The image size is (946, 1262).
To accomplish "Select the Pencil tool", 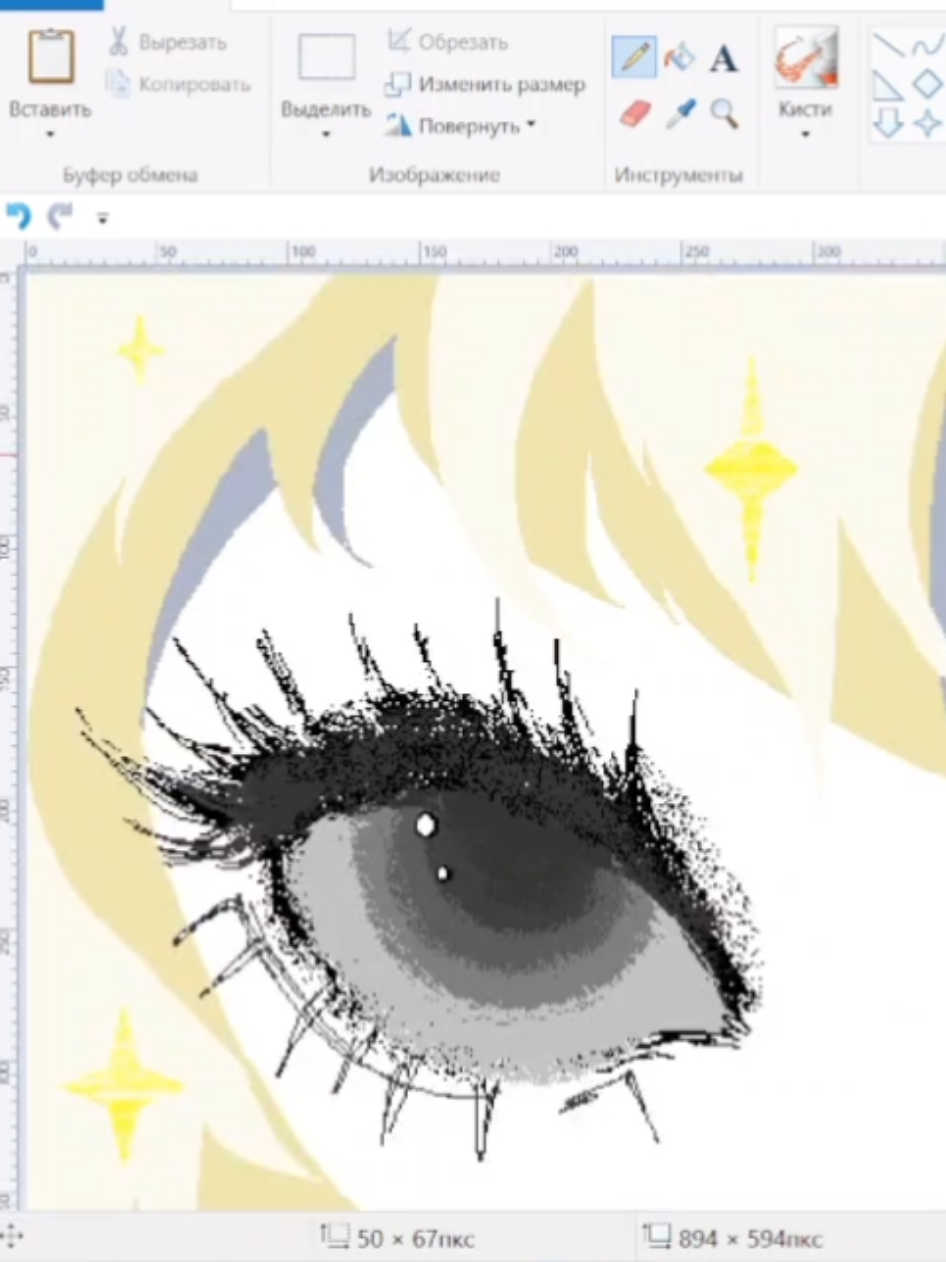I will (x=634, y=57).
